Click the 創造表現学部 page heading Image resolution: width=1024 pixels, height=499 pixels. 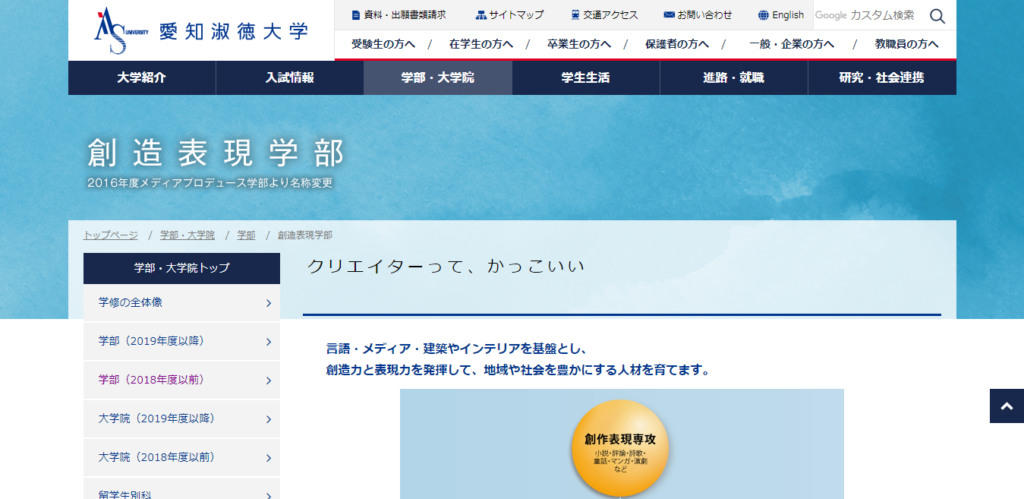coord(216,154)
